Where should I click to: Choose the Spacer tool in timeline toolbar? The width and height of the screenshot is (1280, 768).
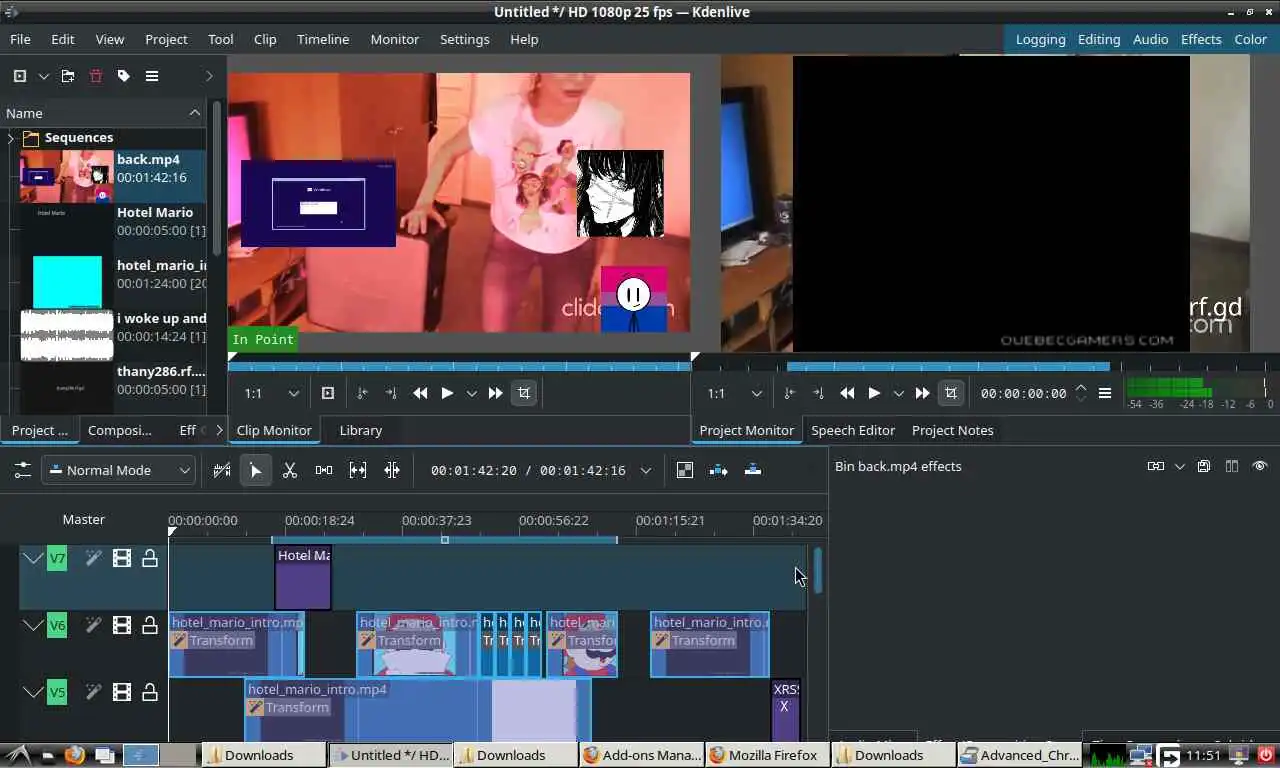pyautogui.click(x=324, y=470)
